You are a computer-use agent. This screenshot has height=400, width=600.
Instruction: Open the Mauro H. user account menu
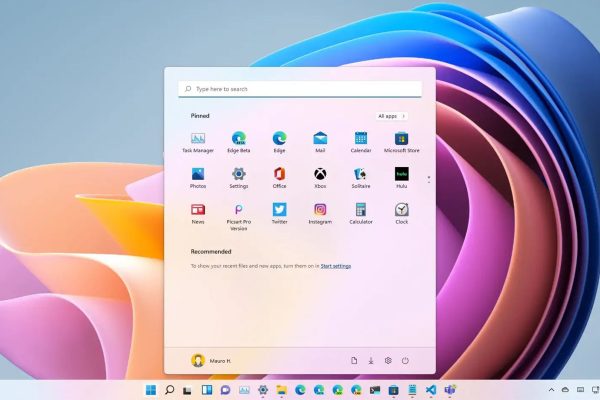[x=211, y=361]
